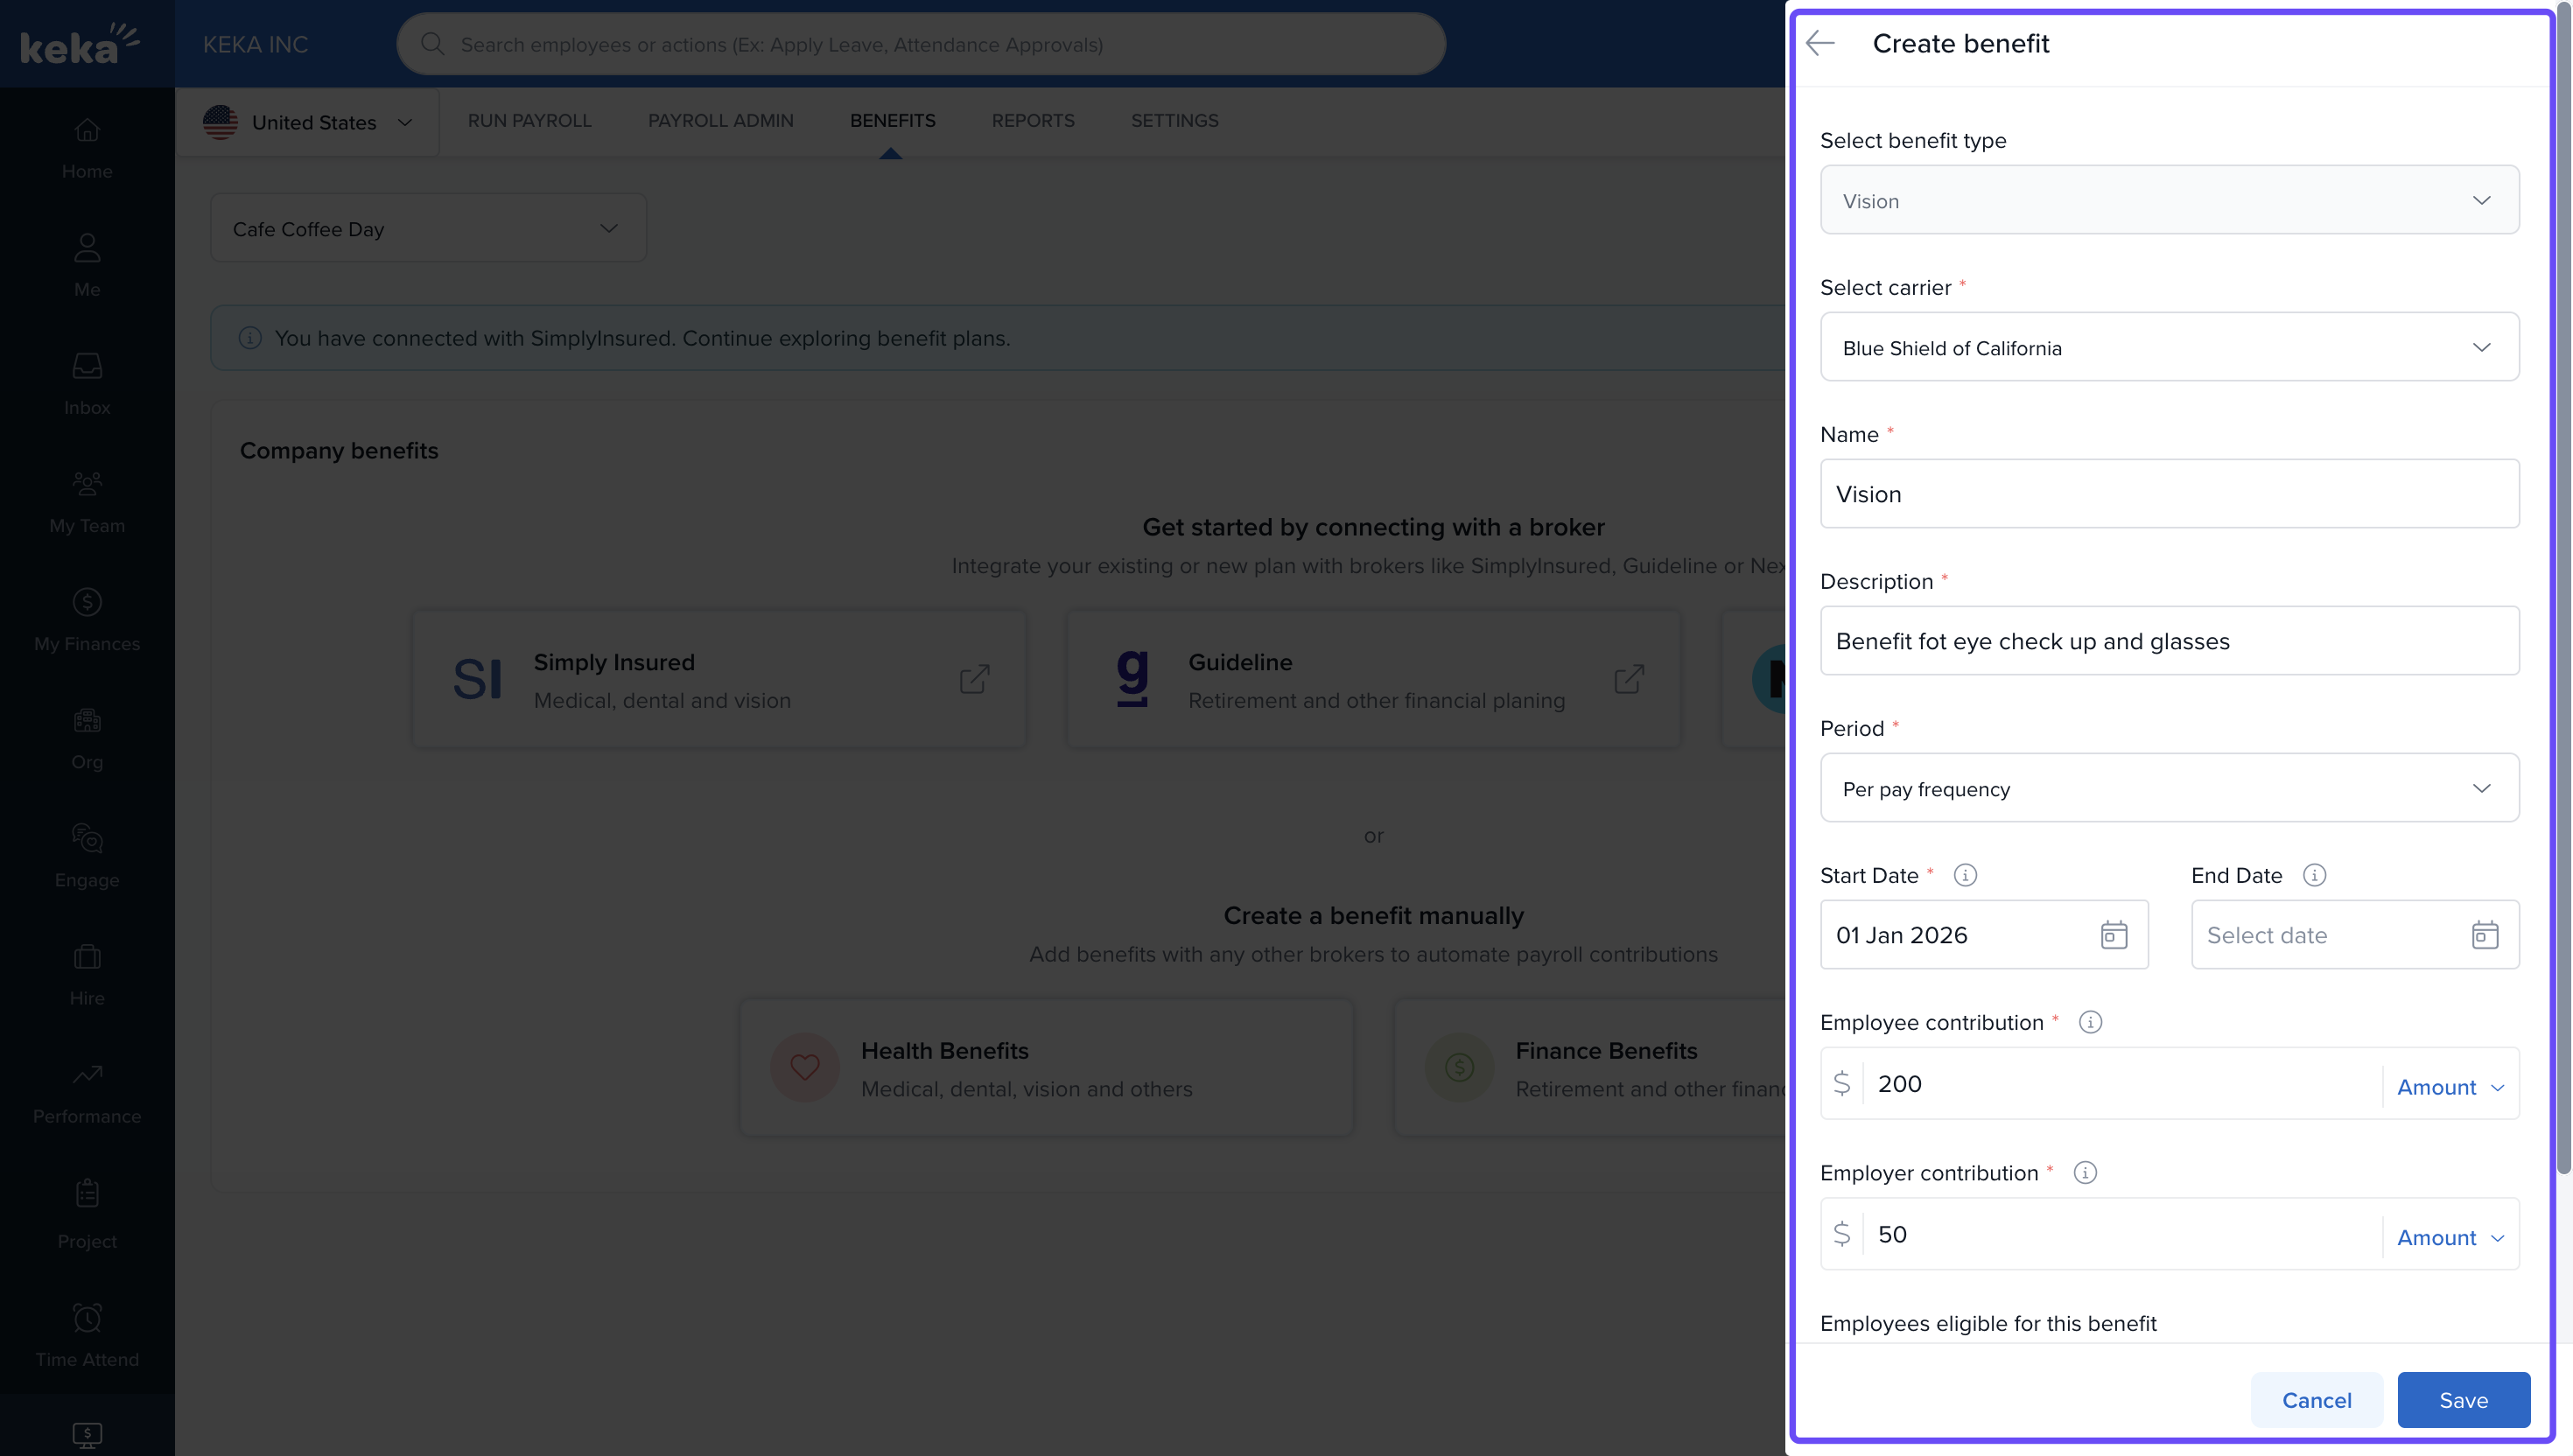The width and height of the screenshot is (2573, 1456).
Task: Click the Employer contribution info icon
Action: [x=2085, y=1173]
